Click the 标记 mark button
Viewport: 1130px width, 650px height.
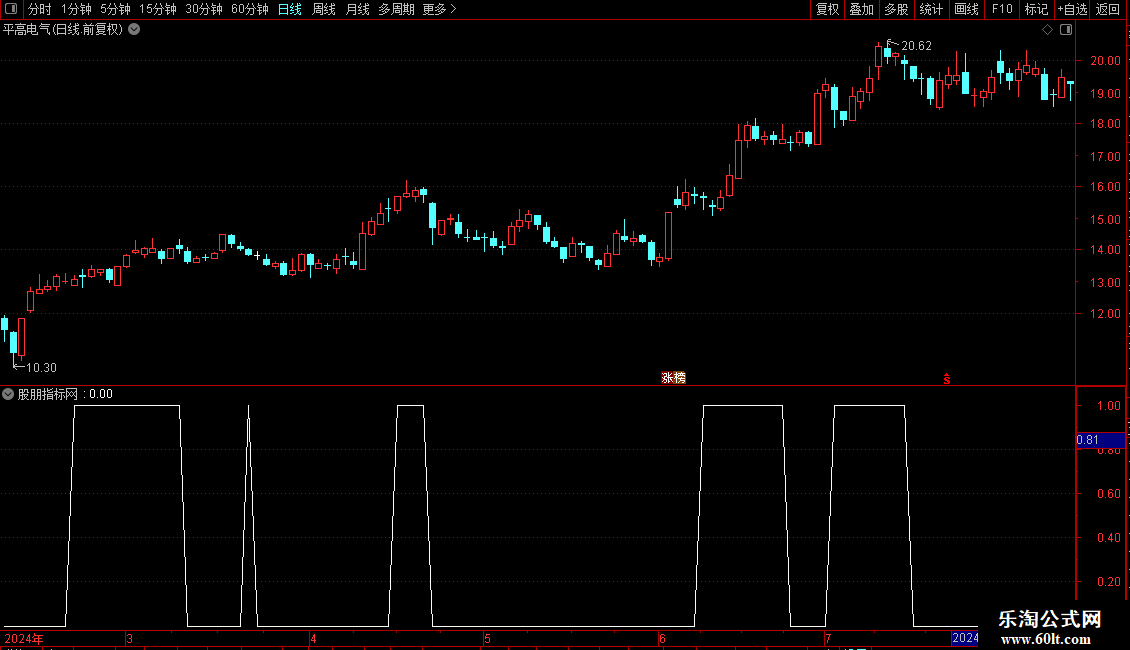(1036, 9)
